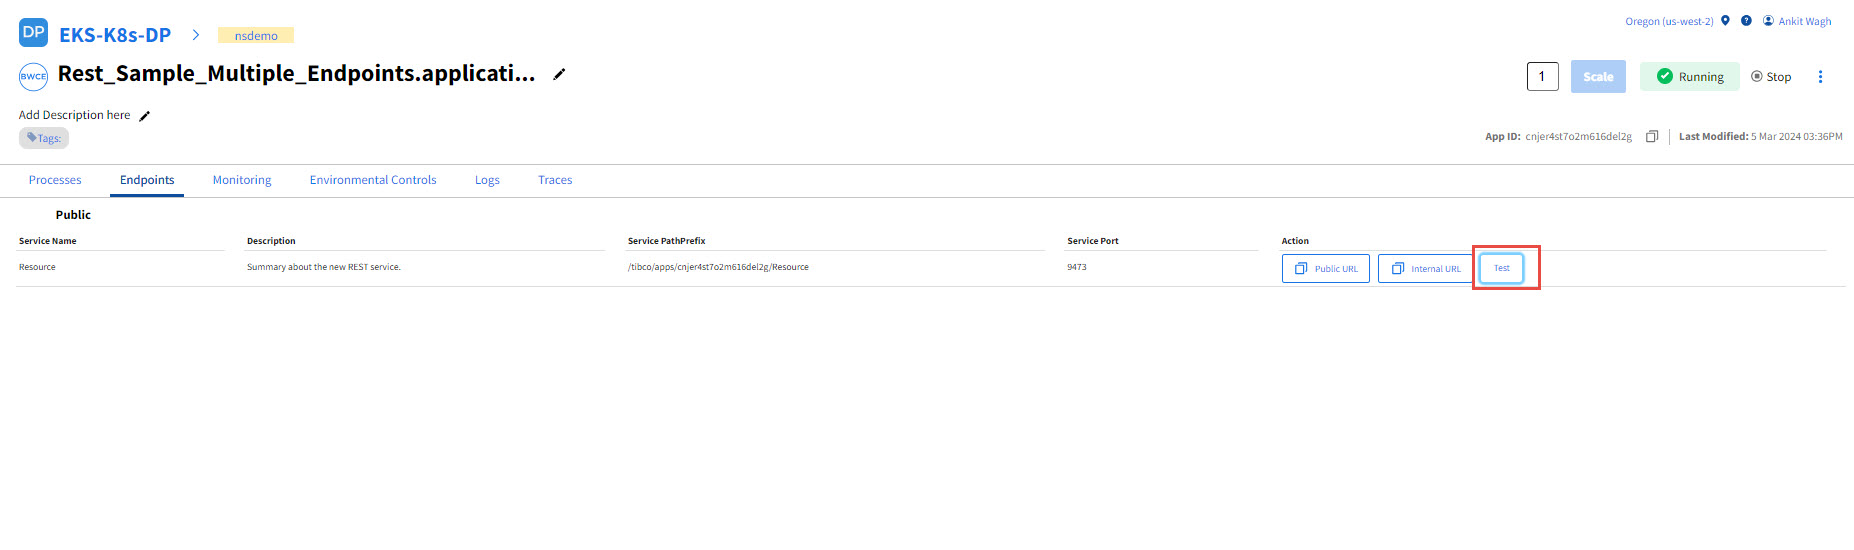
Task: Copy the Internal URL
Action: point(1426,268)
